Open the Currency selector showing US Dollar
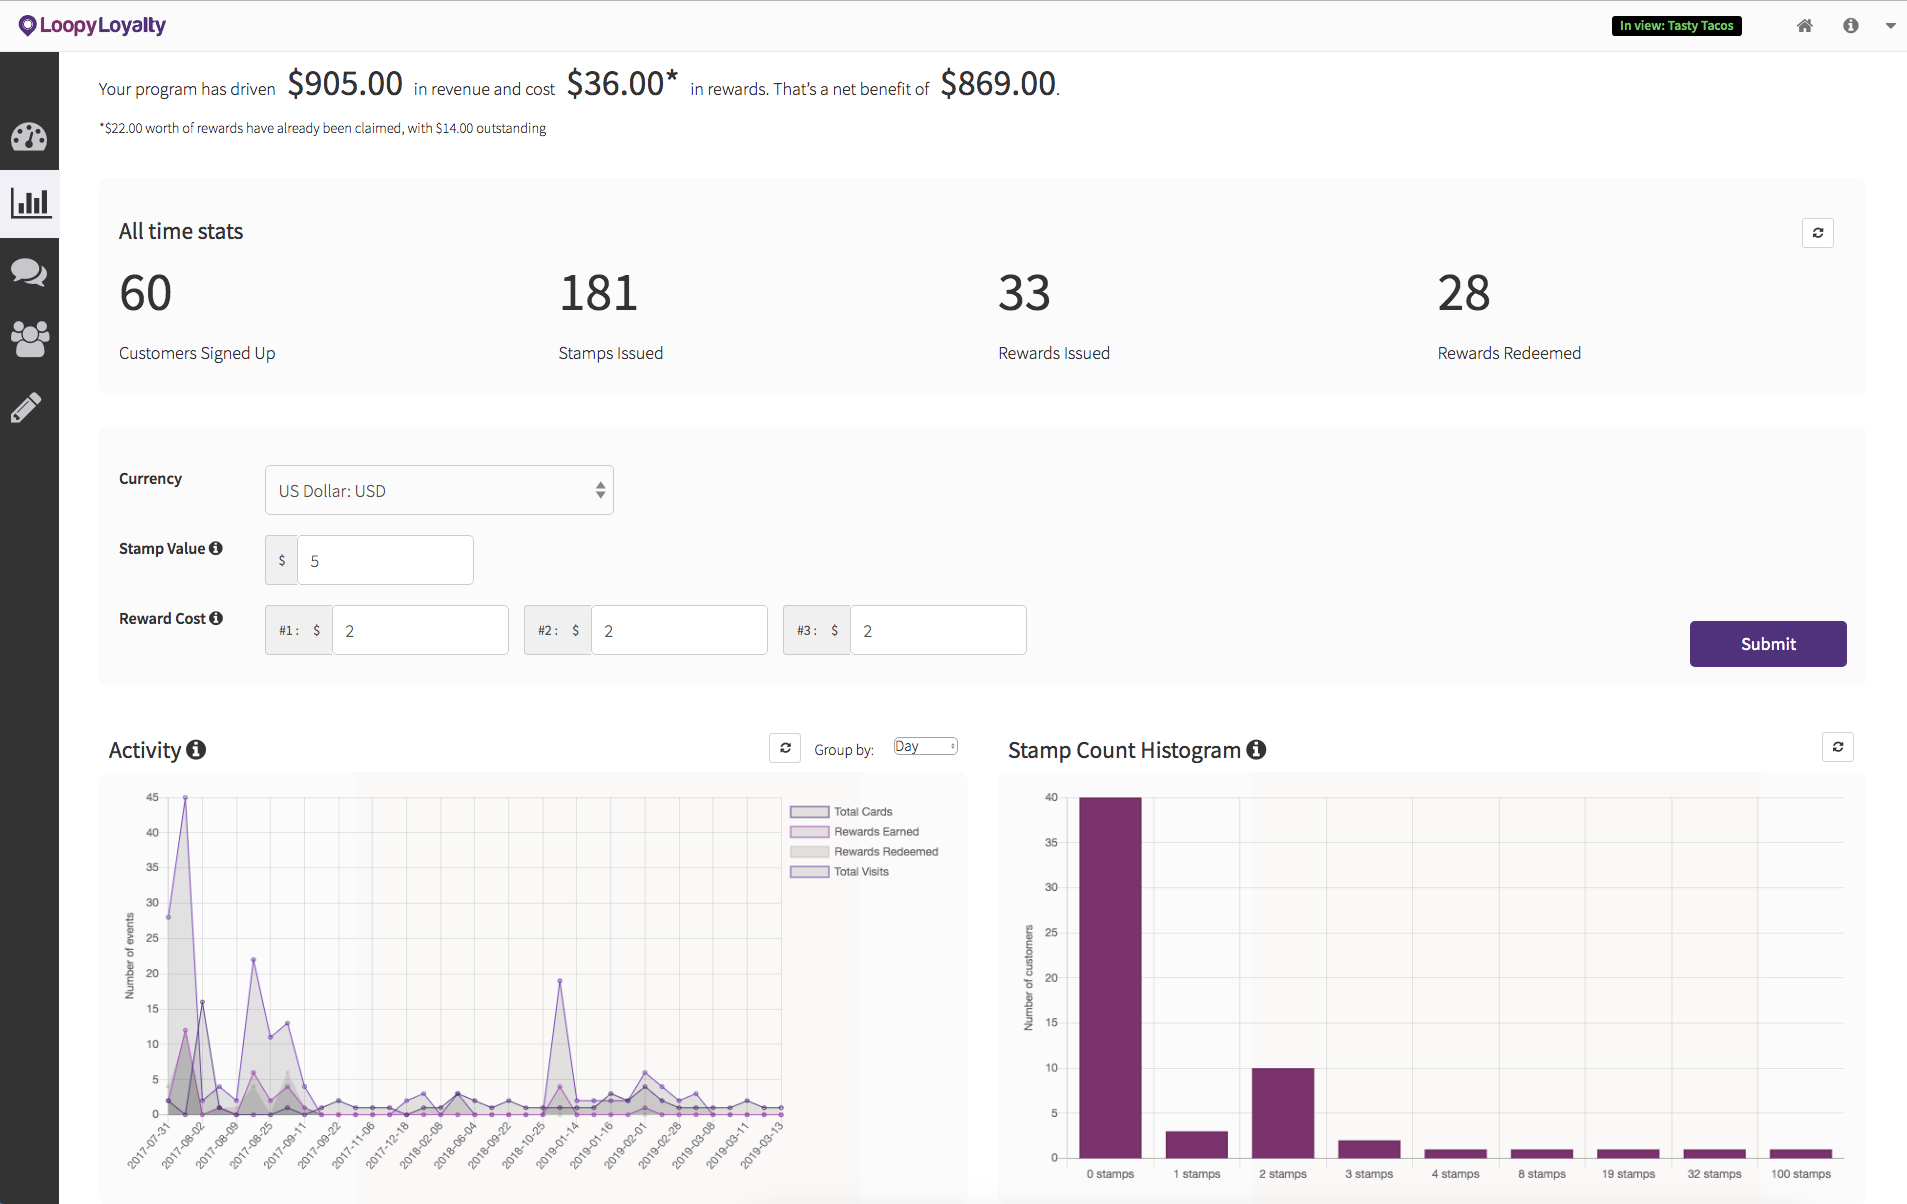Image resolution: width=1907 pixels, height=1204 pixels. pos(438,490)
